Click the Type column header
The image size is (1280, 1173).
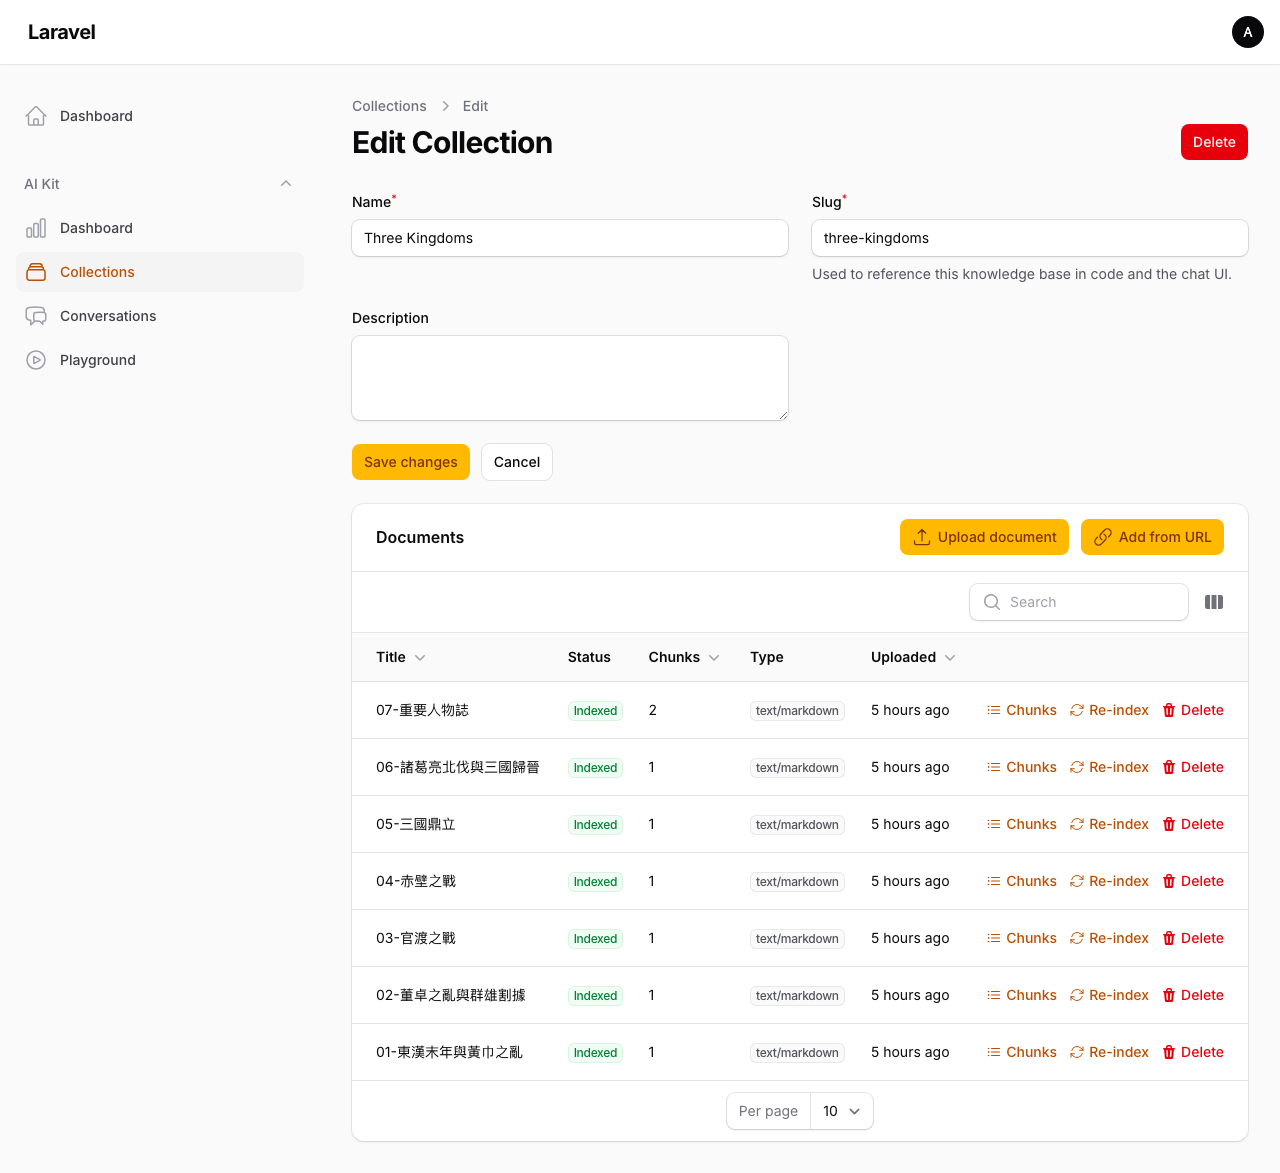pyautogui.click(x=767, y=657)
